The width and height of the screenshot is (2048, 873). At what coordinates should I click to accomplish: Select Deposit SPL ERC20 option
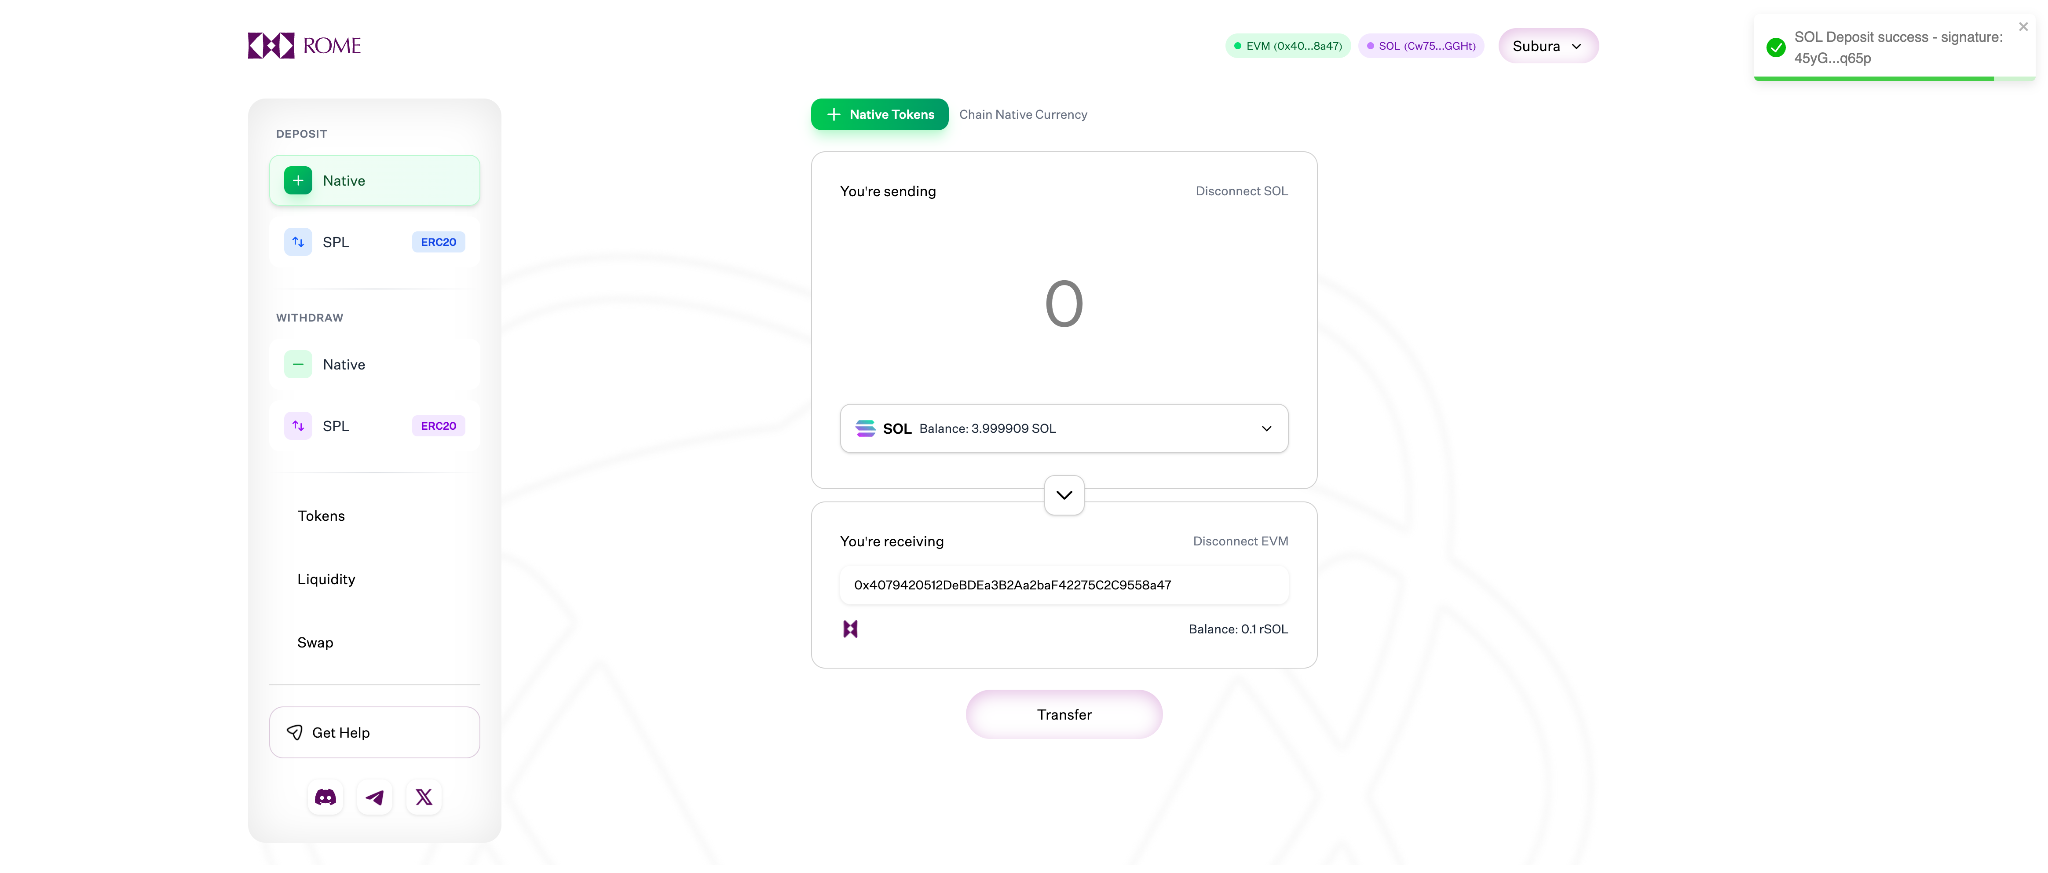374,242
